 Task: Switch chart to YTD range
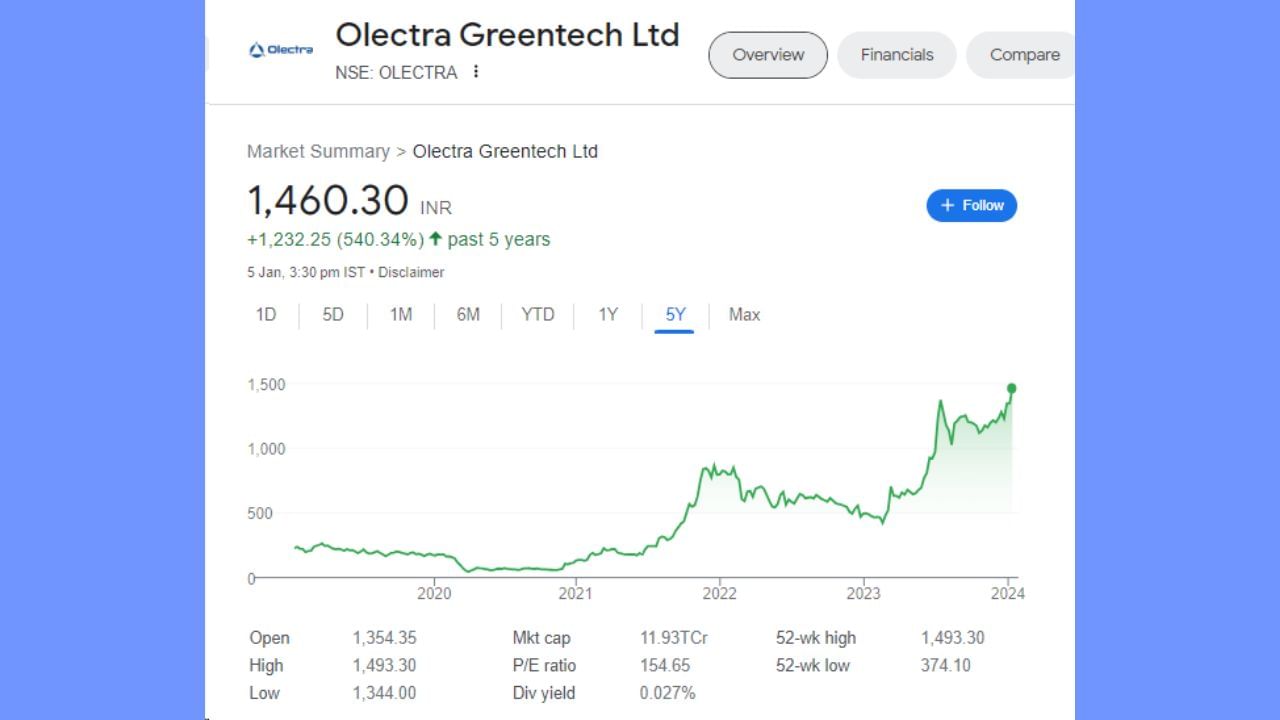coord(538,315)
